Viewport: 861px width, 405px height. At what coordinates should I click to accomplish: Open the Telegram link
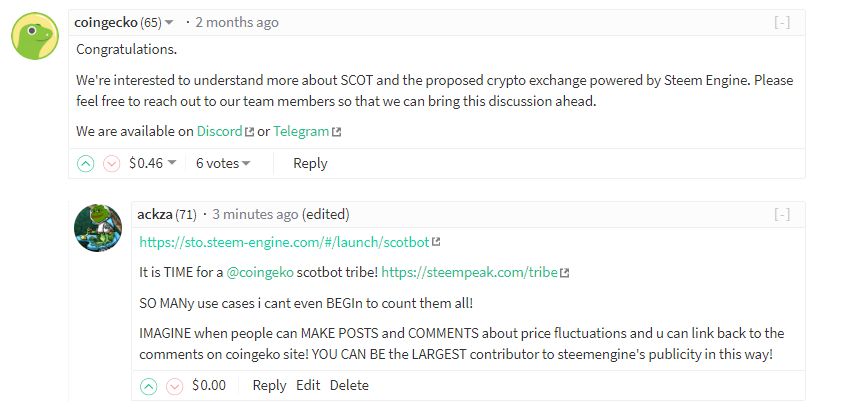301,131
